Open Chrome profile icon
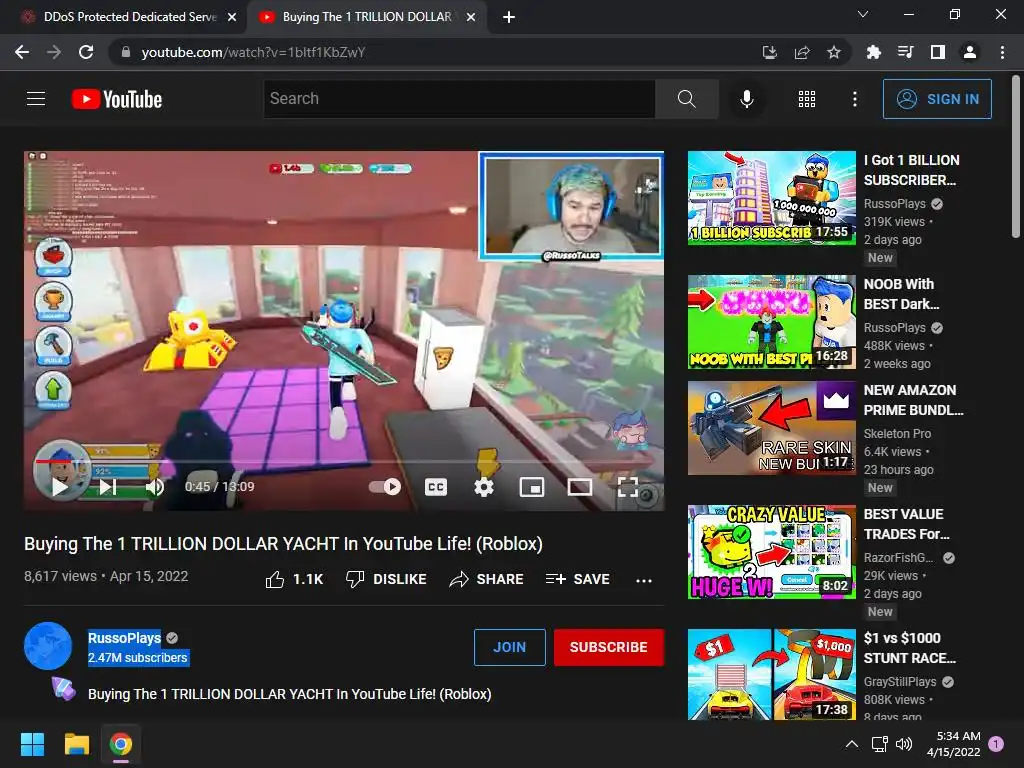 point(970,52)
